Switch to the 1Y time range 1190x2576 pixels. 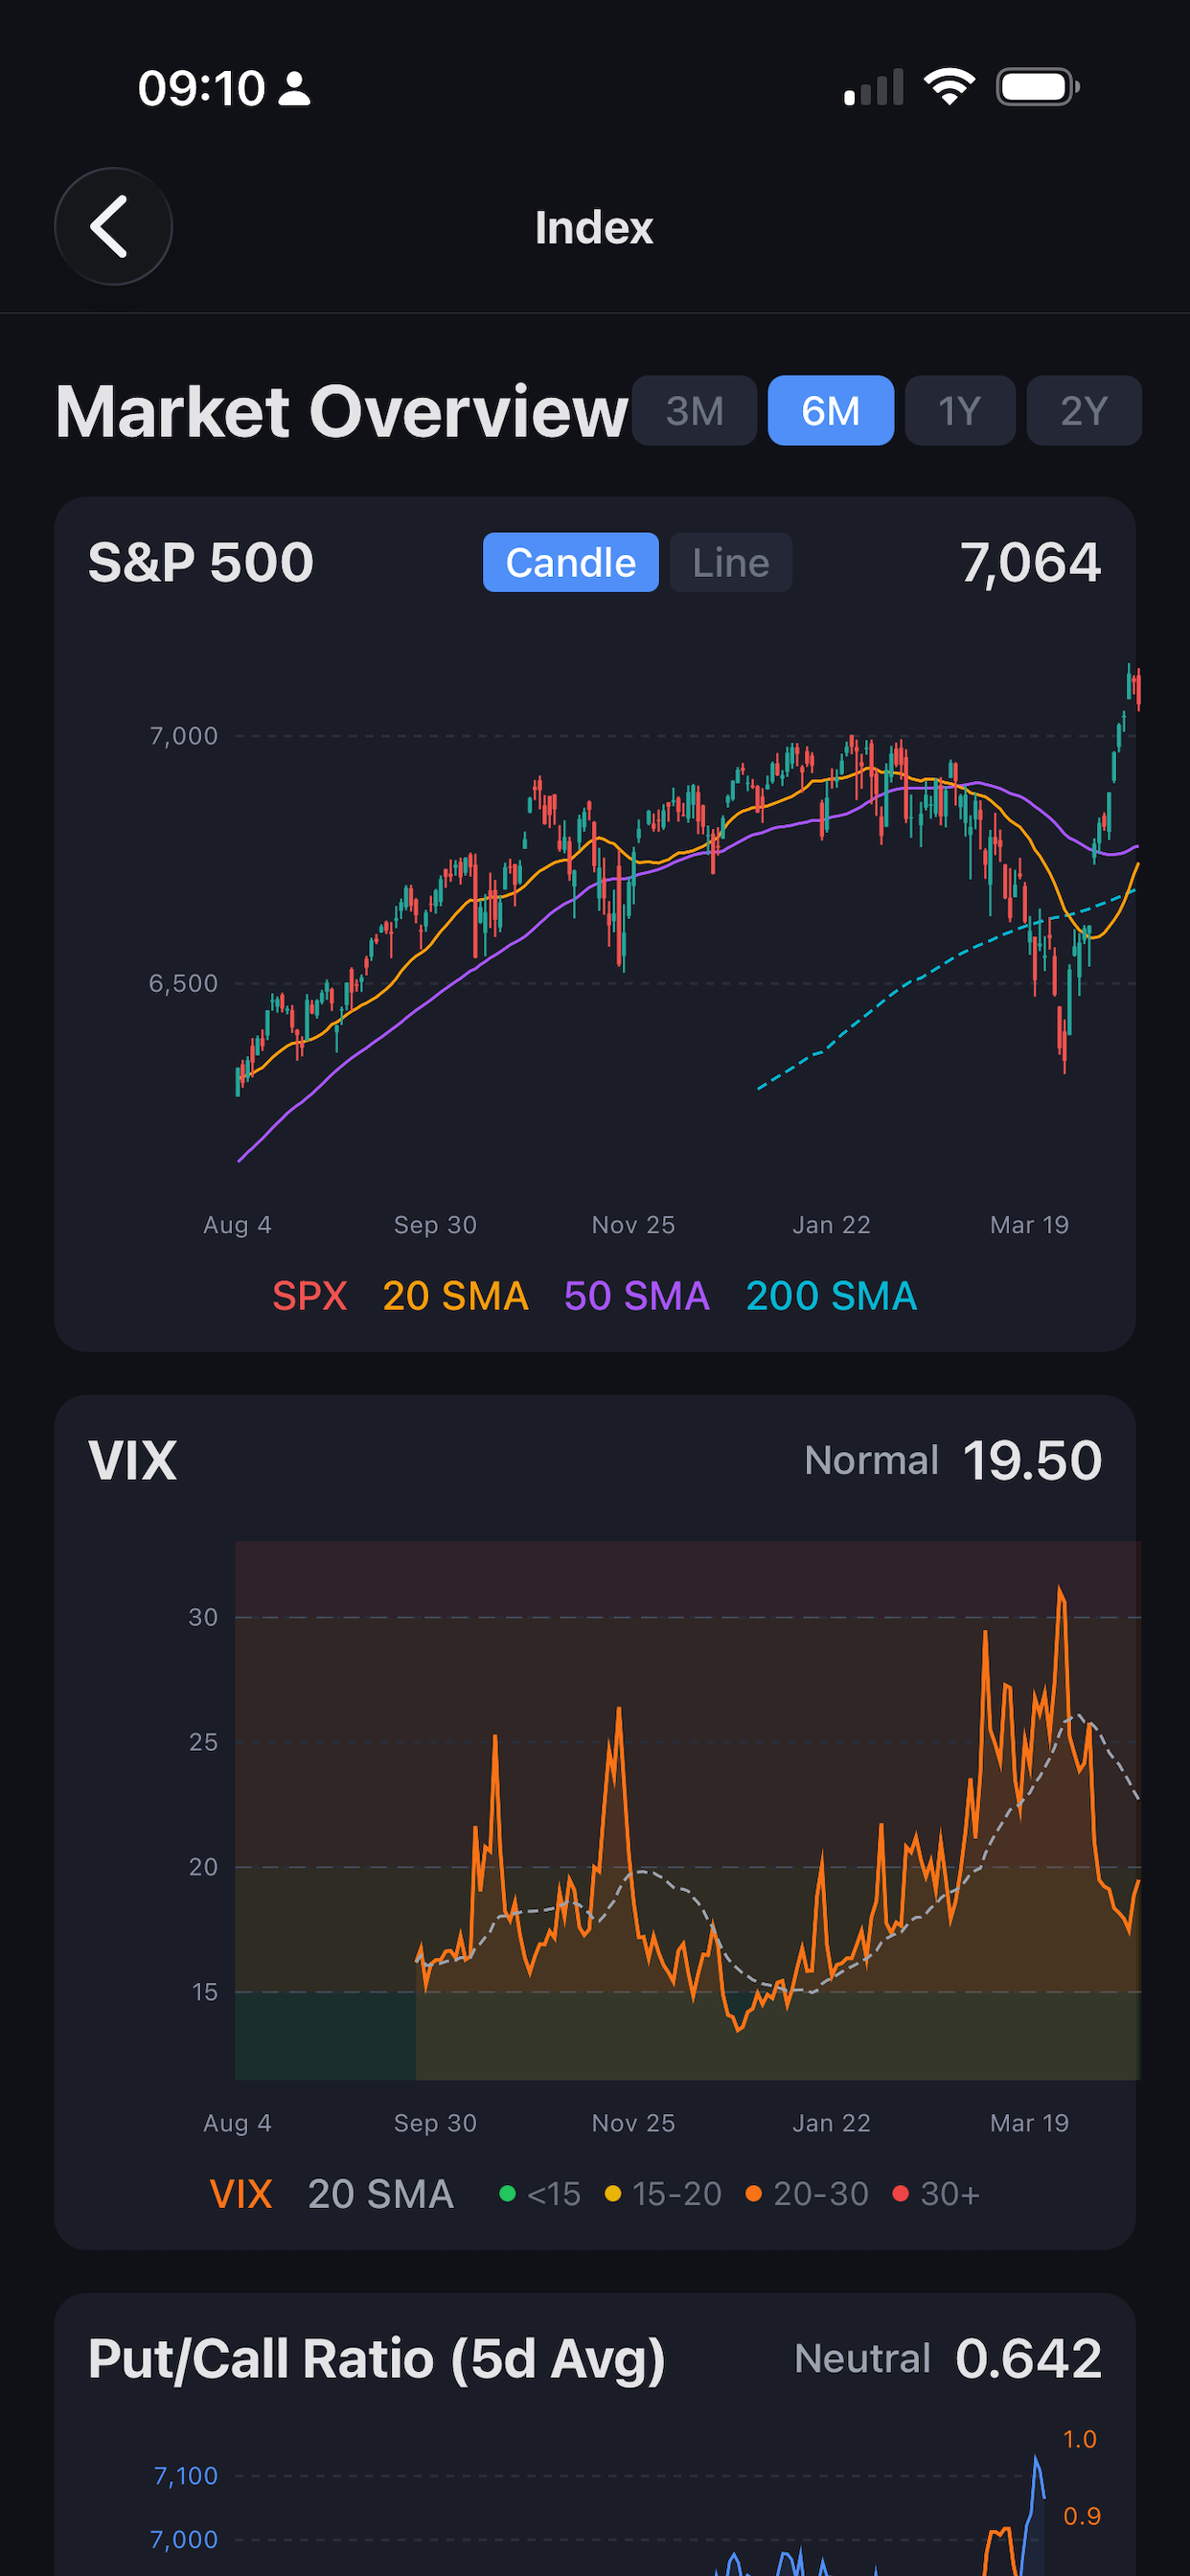click(x=960, y=411)
